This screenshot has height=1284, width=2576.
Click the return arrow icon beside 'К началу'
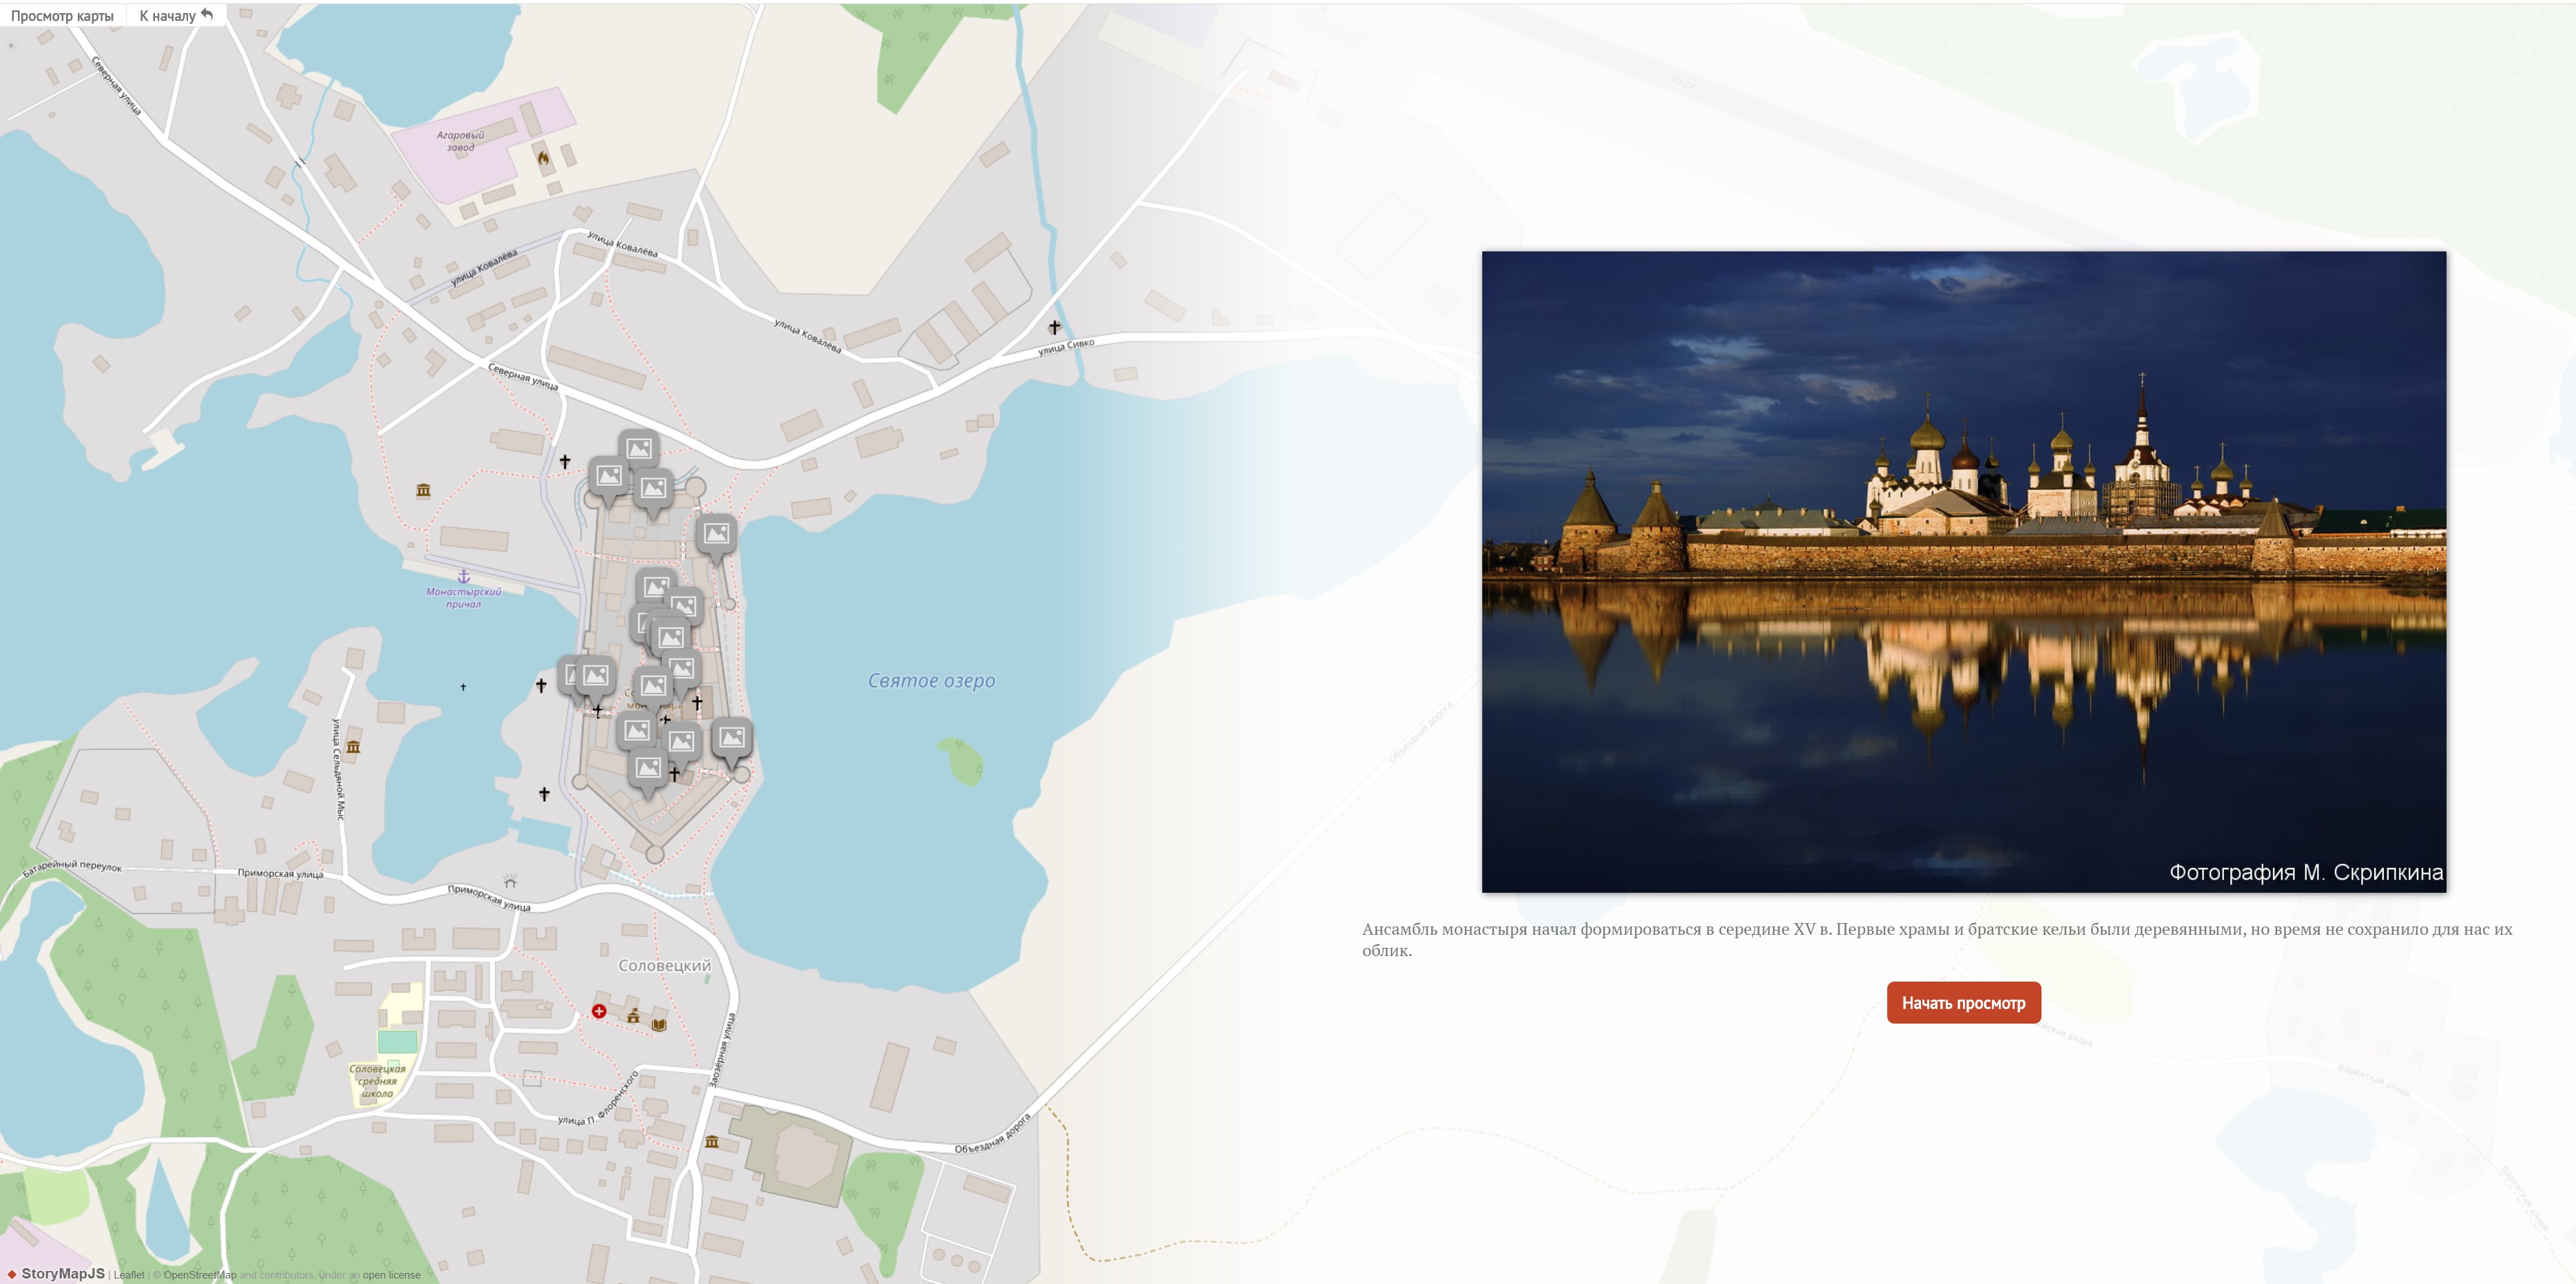click(207, 14)
